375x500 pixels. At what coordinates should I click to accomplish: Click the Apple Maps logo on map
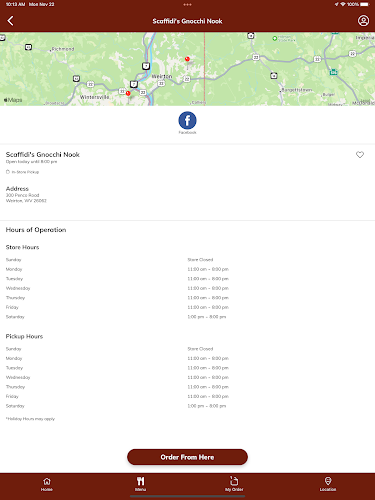13,100
